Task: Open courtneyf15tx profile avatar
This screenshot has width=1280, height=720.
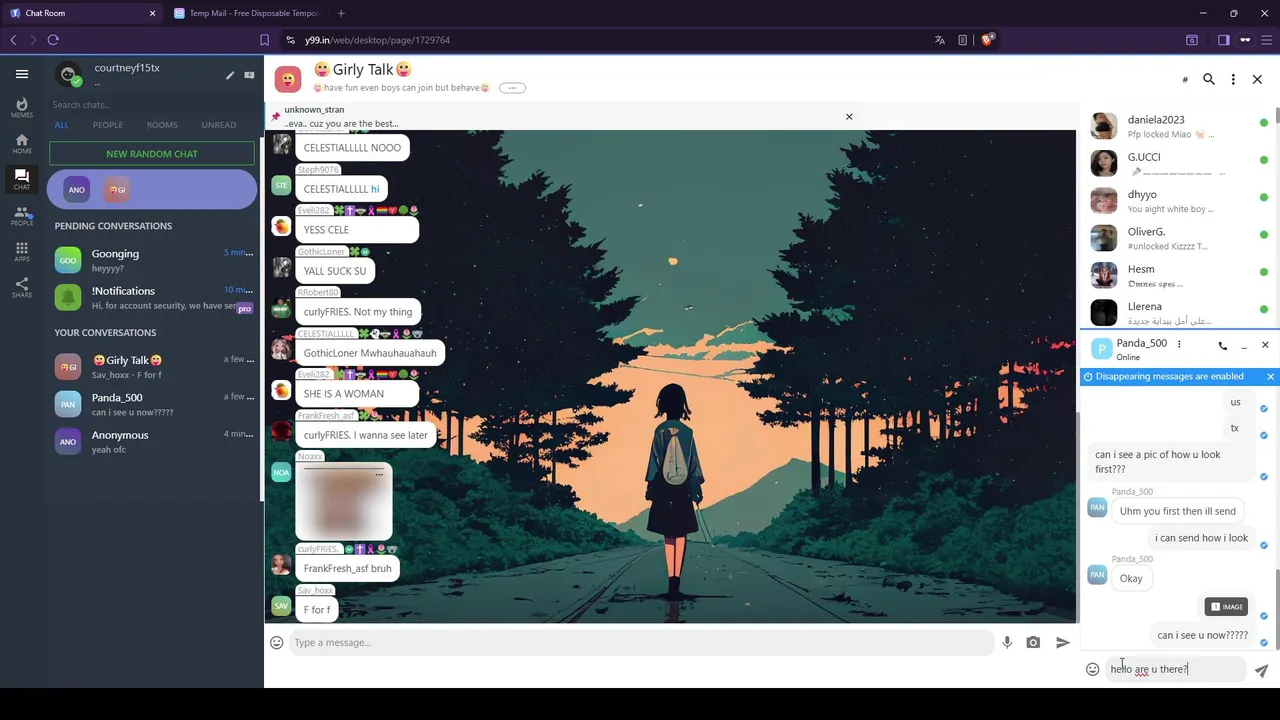Action: click(69, 75)
